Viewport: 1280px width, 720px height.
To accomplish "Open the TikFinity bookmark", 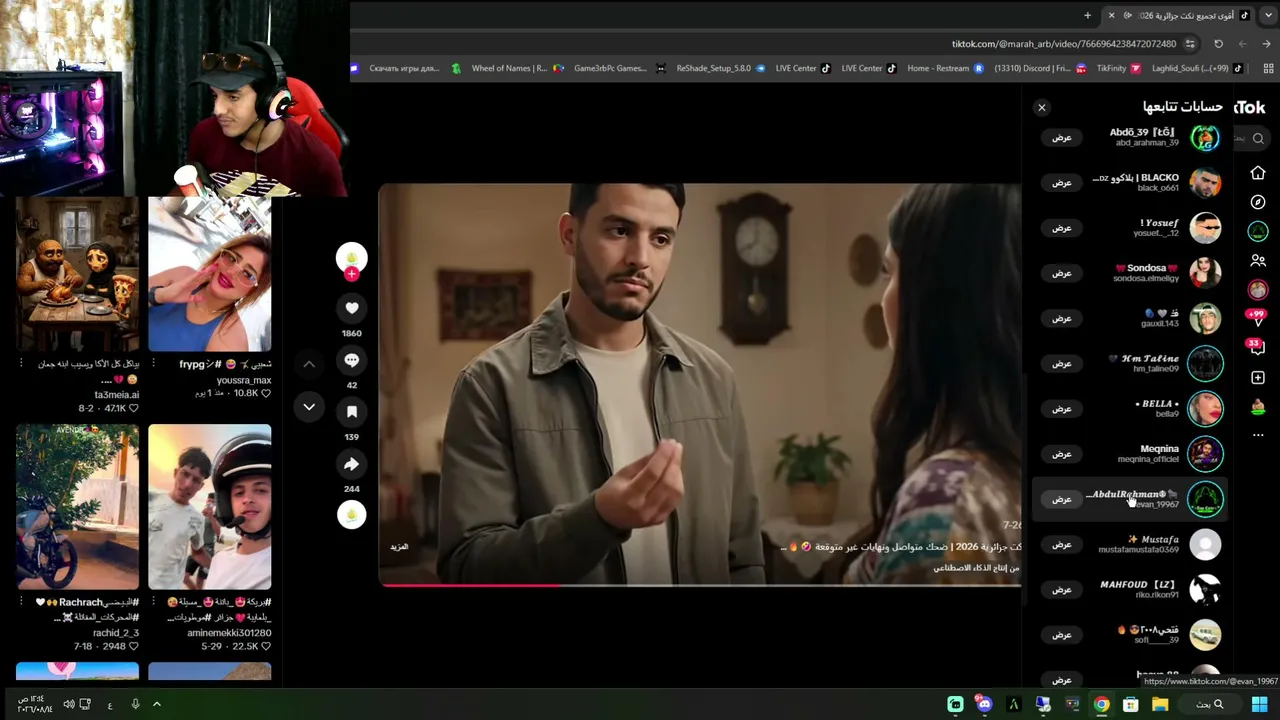I will tap(1119, 68).
